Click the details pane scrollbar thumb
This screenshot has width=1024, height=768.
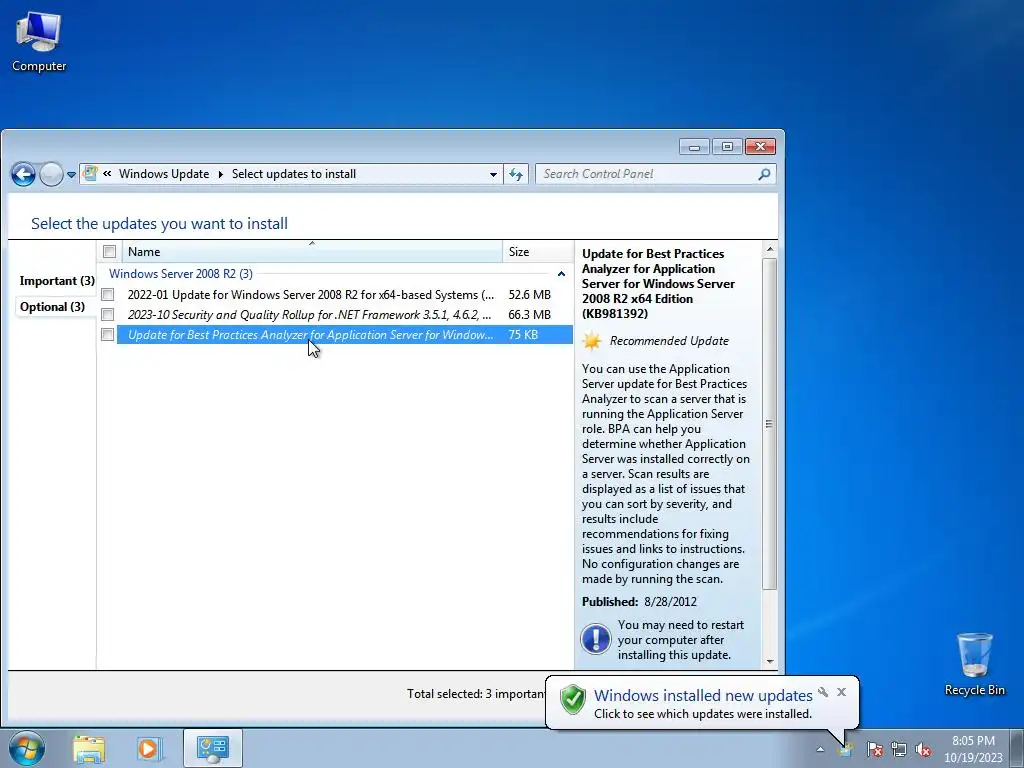[769, 424]
